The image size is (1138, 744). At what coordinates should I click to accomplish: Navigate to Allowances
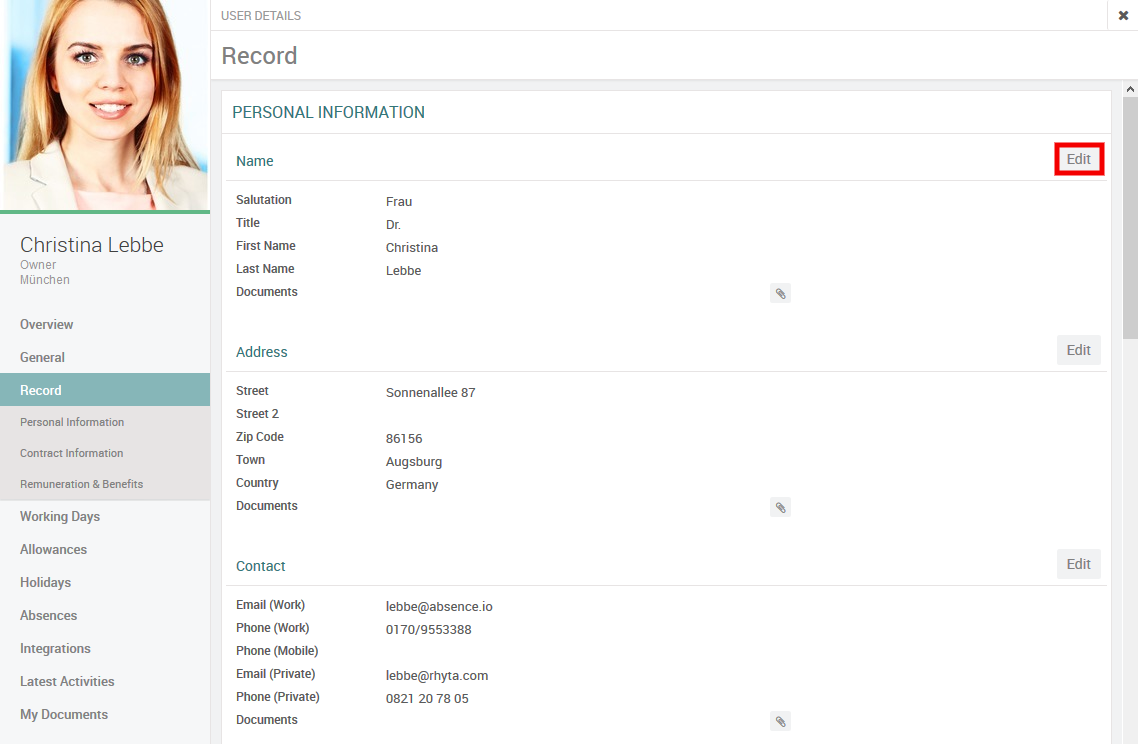pyautogui.click(x=53, y=549)
